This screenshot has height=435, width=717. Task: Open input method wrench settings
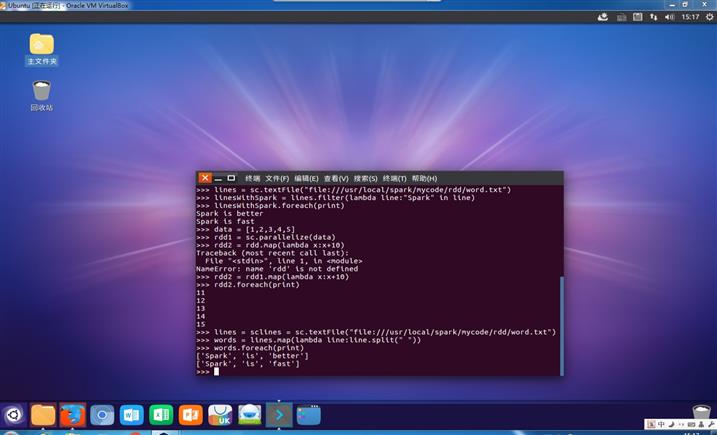[x=711, y=424]
